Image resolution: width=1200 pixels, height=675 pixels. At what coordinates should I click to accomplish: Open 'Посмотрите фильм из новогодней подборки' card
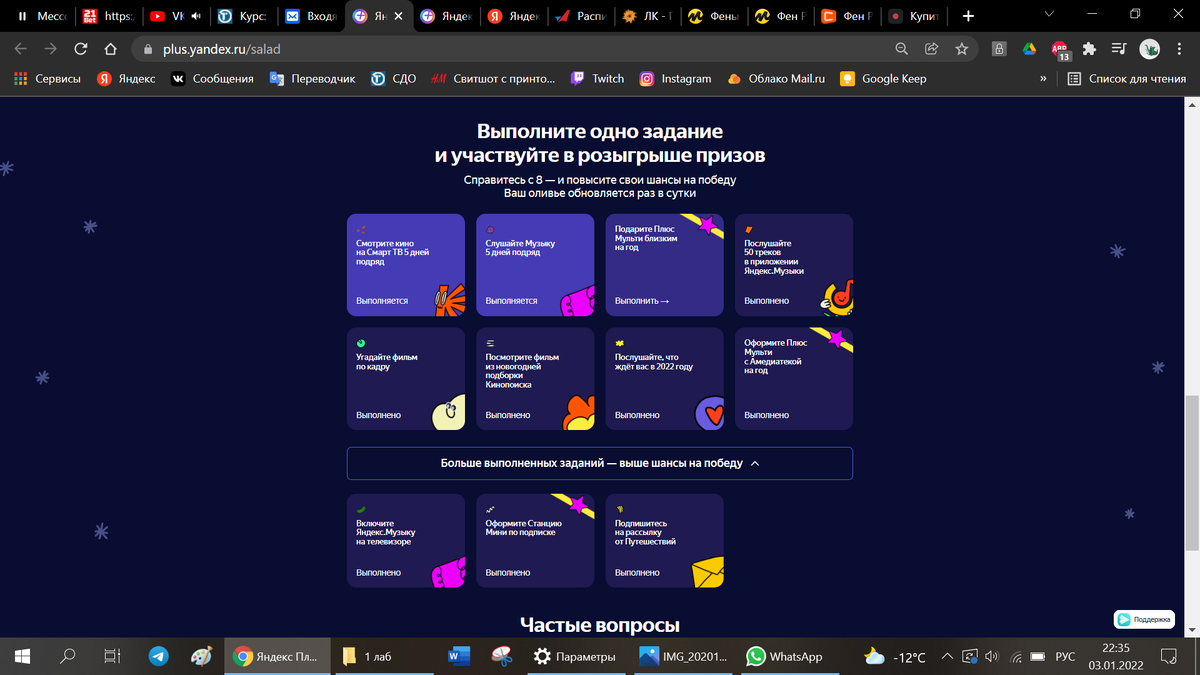tap(535, 379)
